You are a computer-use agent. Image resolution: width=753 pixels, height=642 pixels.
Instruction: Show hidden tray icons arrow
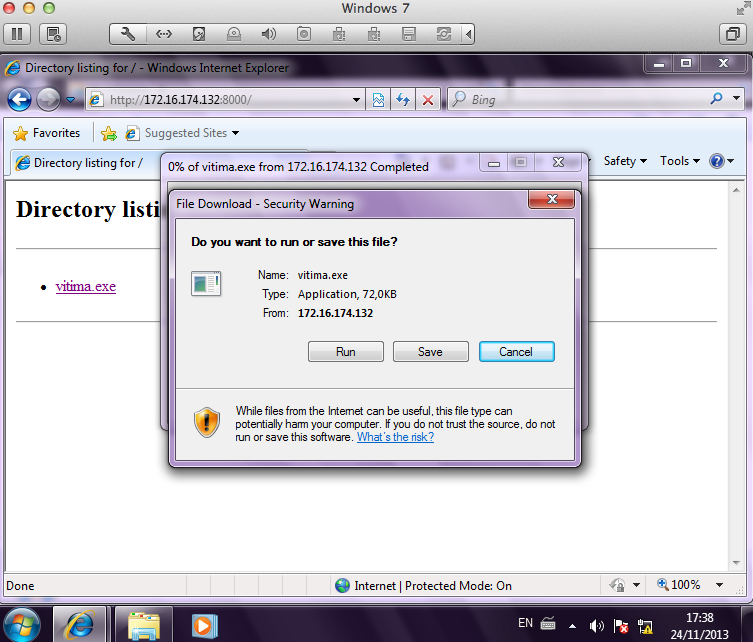pyautogui.click(x=572, y=626)
